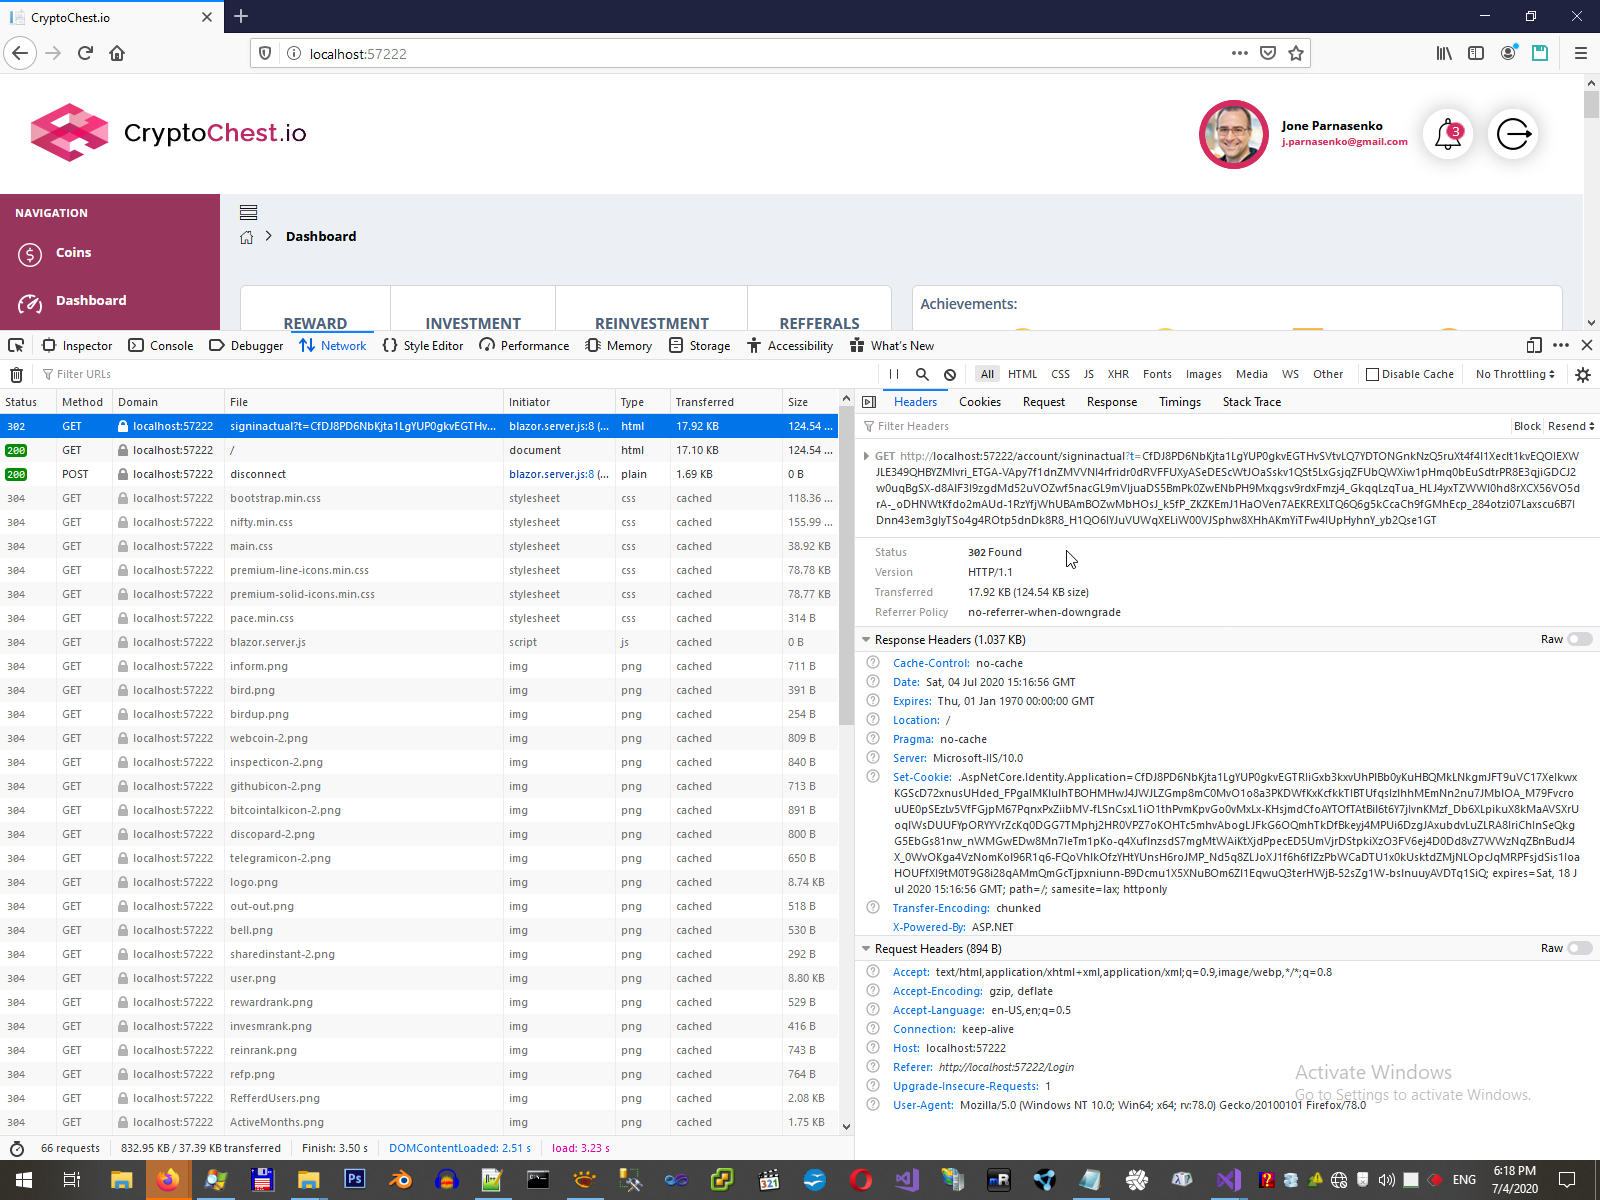The image size is (1600, 1200).
Task: Filter requests by WS type
Action: [1290, 374]
